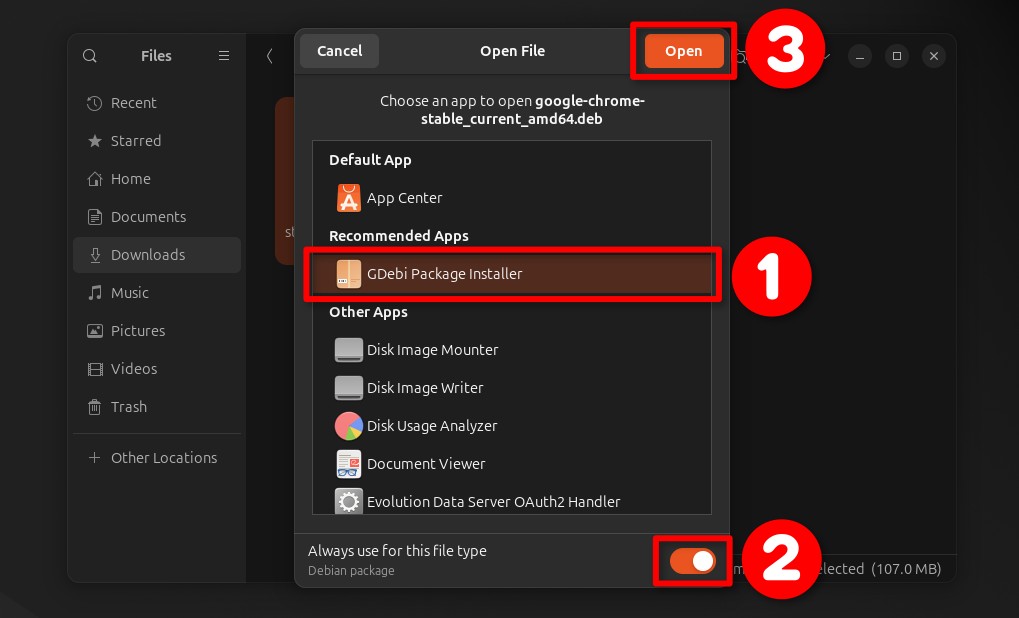Click the Music note icon
This screenshot has width=1019, height=618.
95,292
